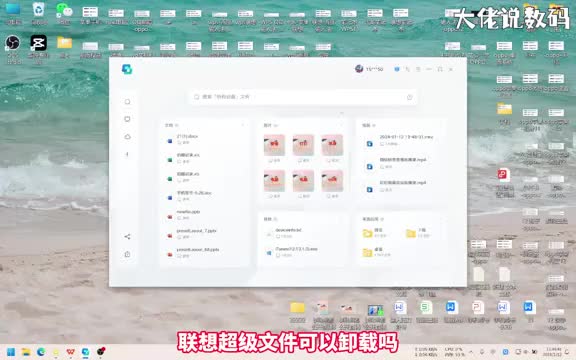The width and height of the screenshot is (576, 360).
Task: Select the first picture thumbnail in top row
Action: tap(274, 145)
